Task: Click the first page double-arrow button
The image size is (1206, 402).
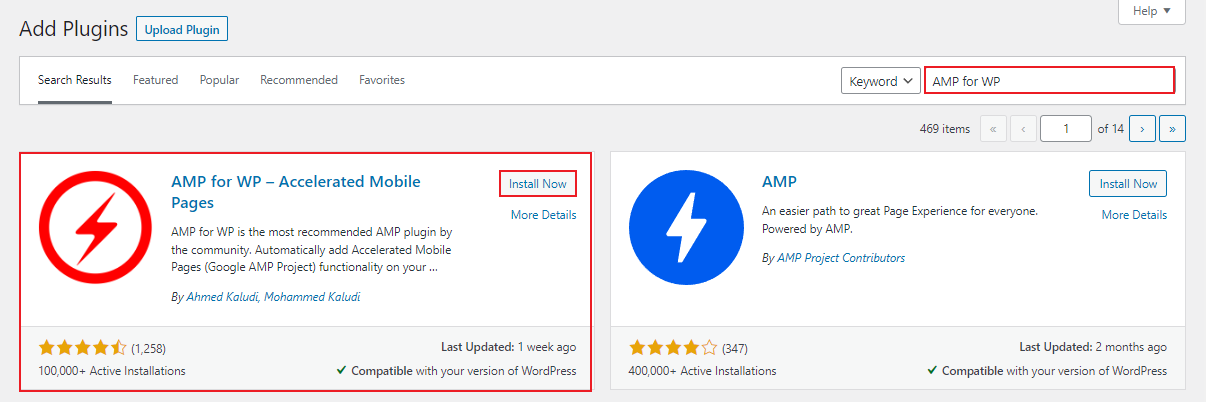Action: (993, 129)
